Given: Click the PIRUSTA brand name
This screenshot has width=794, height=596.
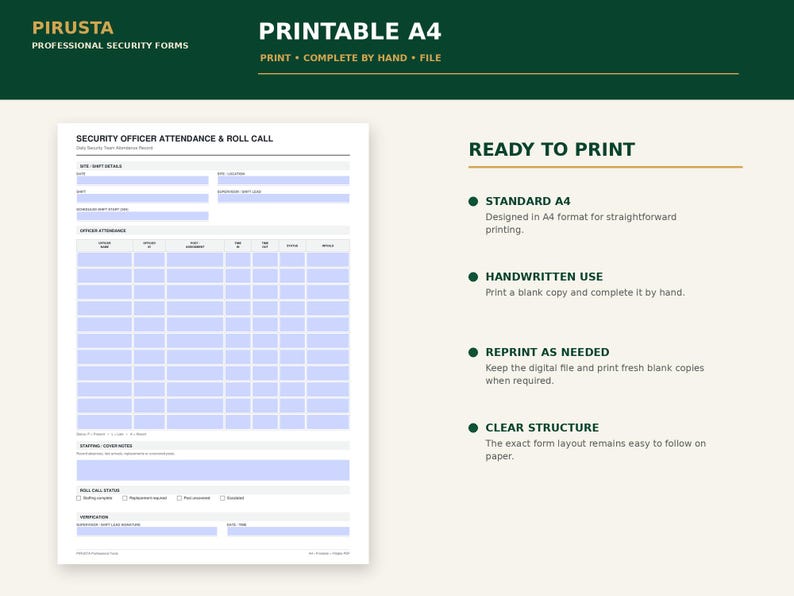Looking at the screenshot, I should (72, 28).
